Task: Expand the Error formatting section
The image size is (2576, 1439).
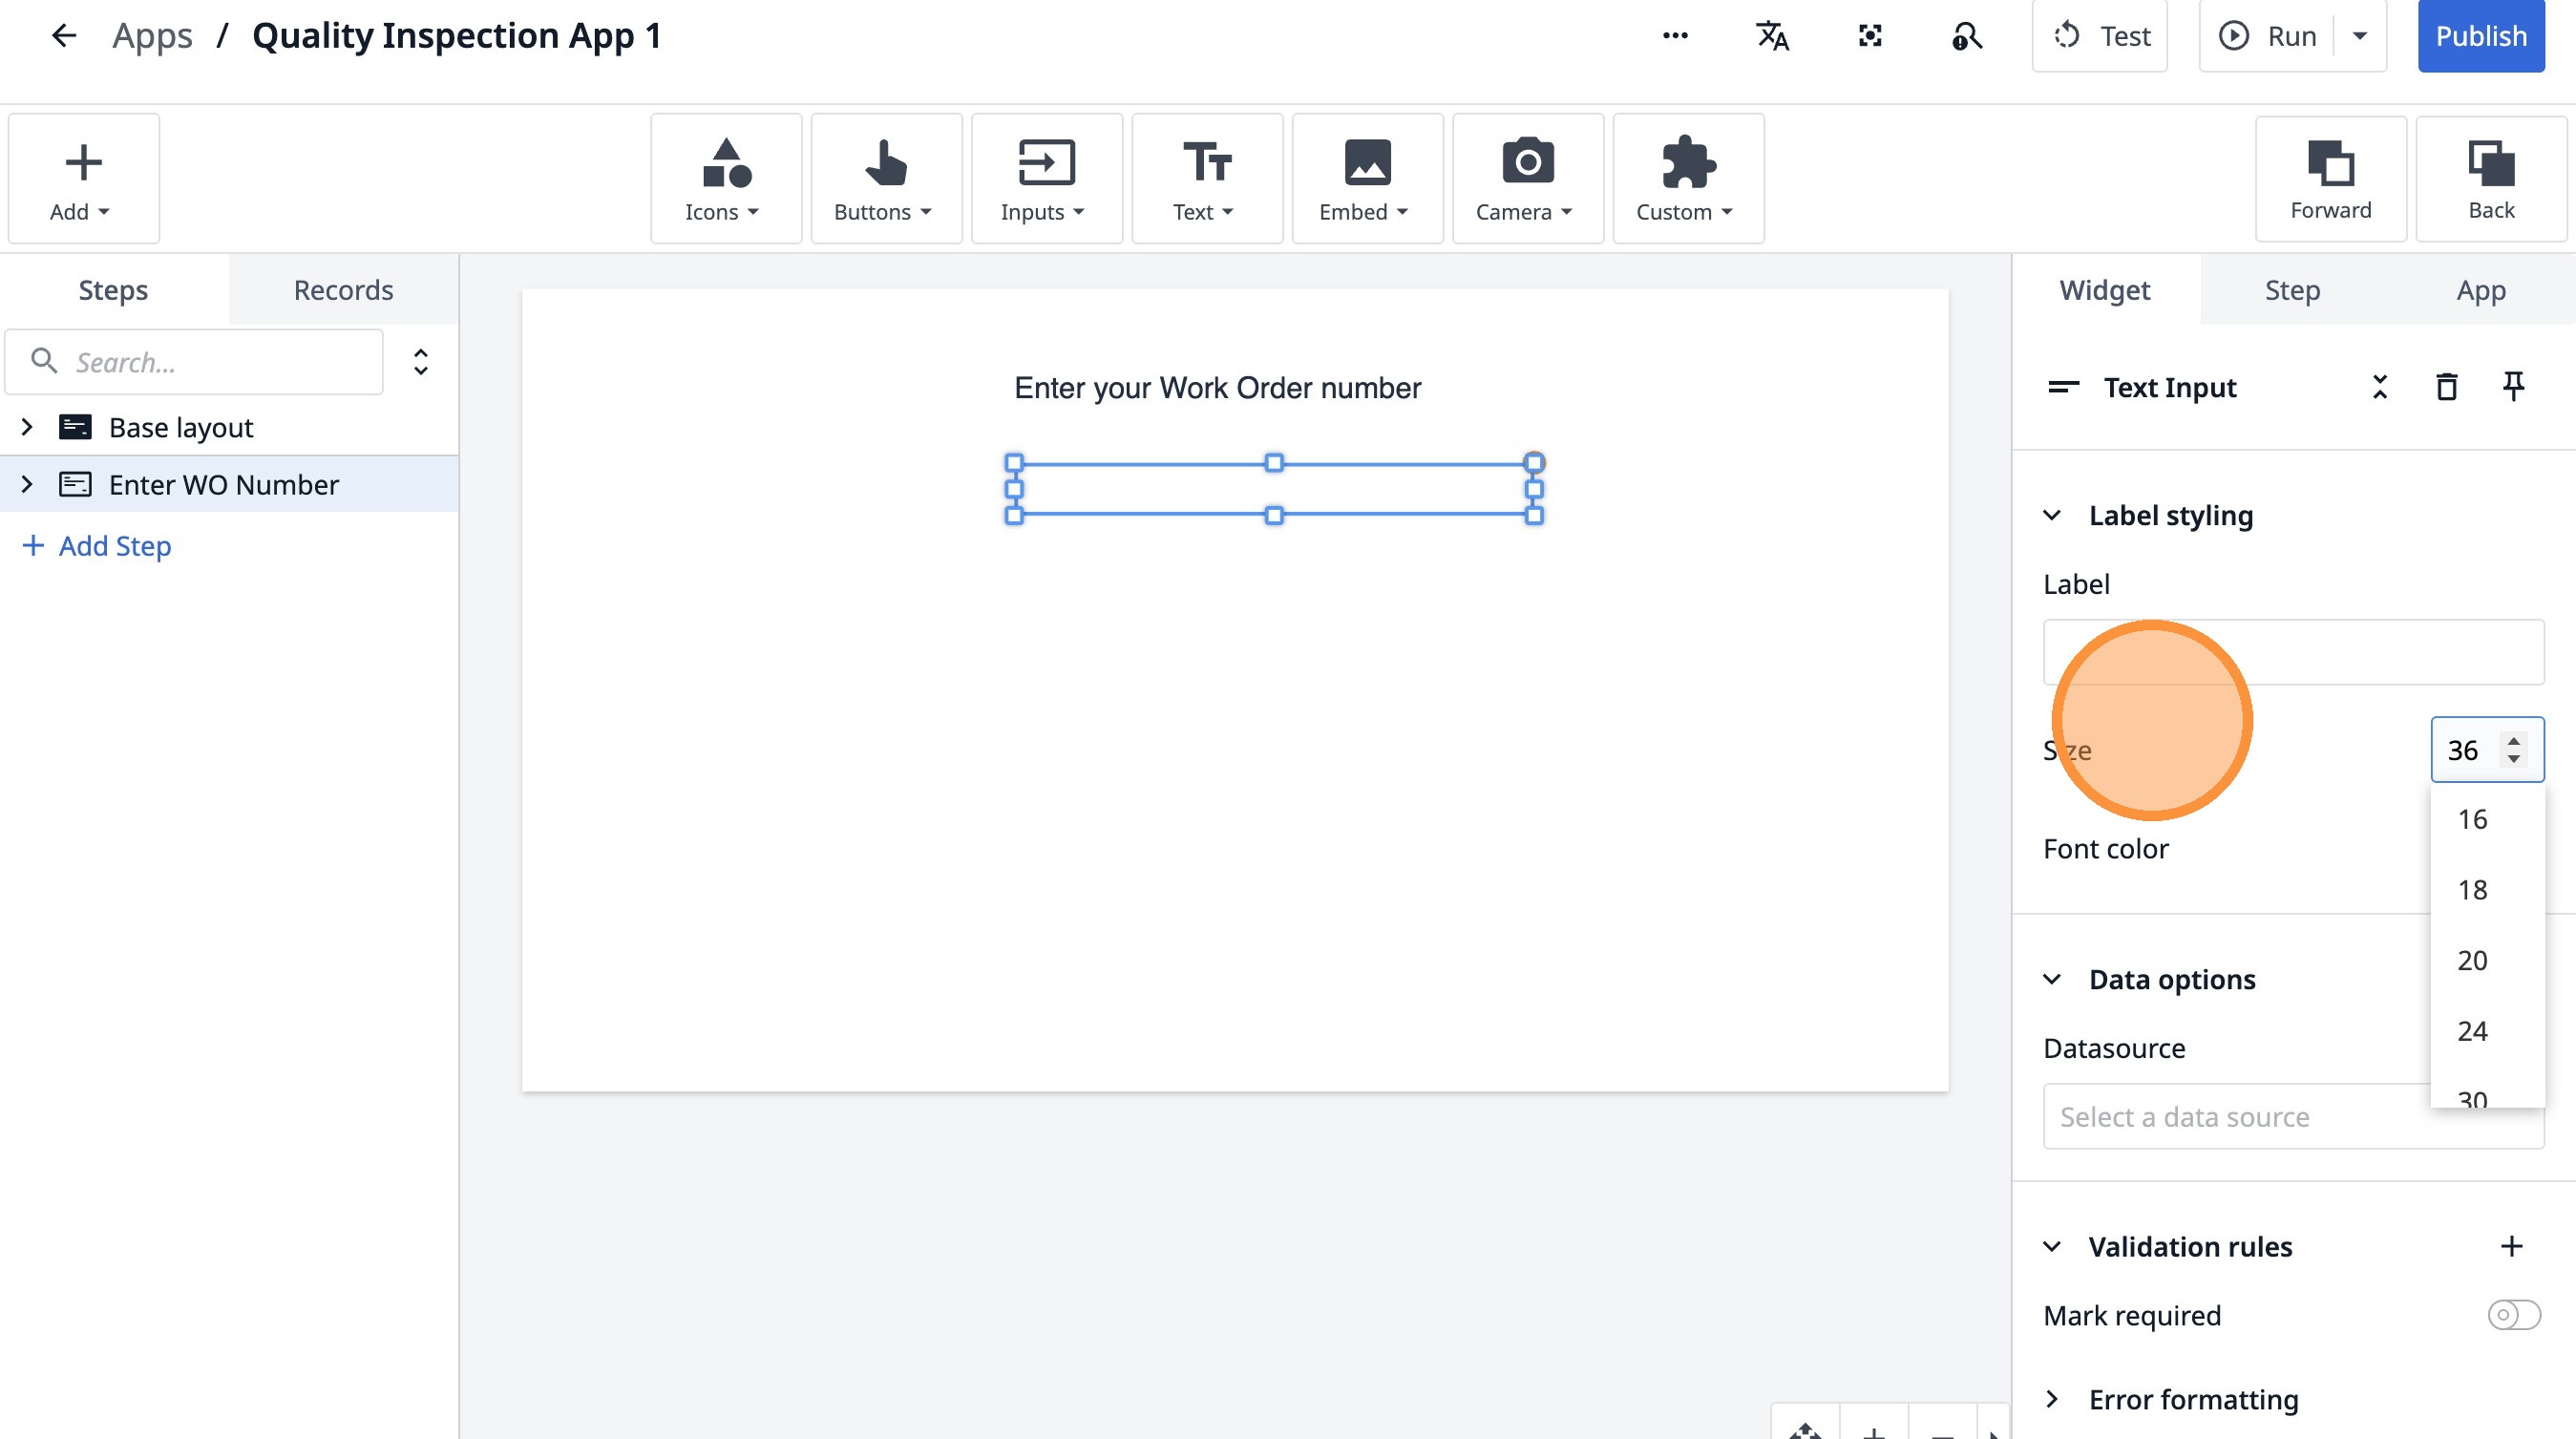Action: [x=2052, y=1399]
